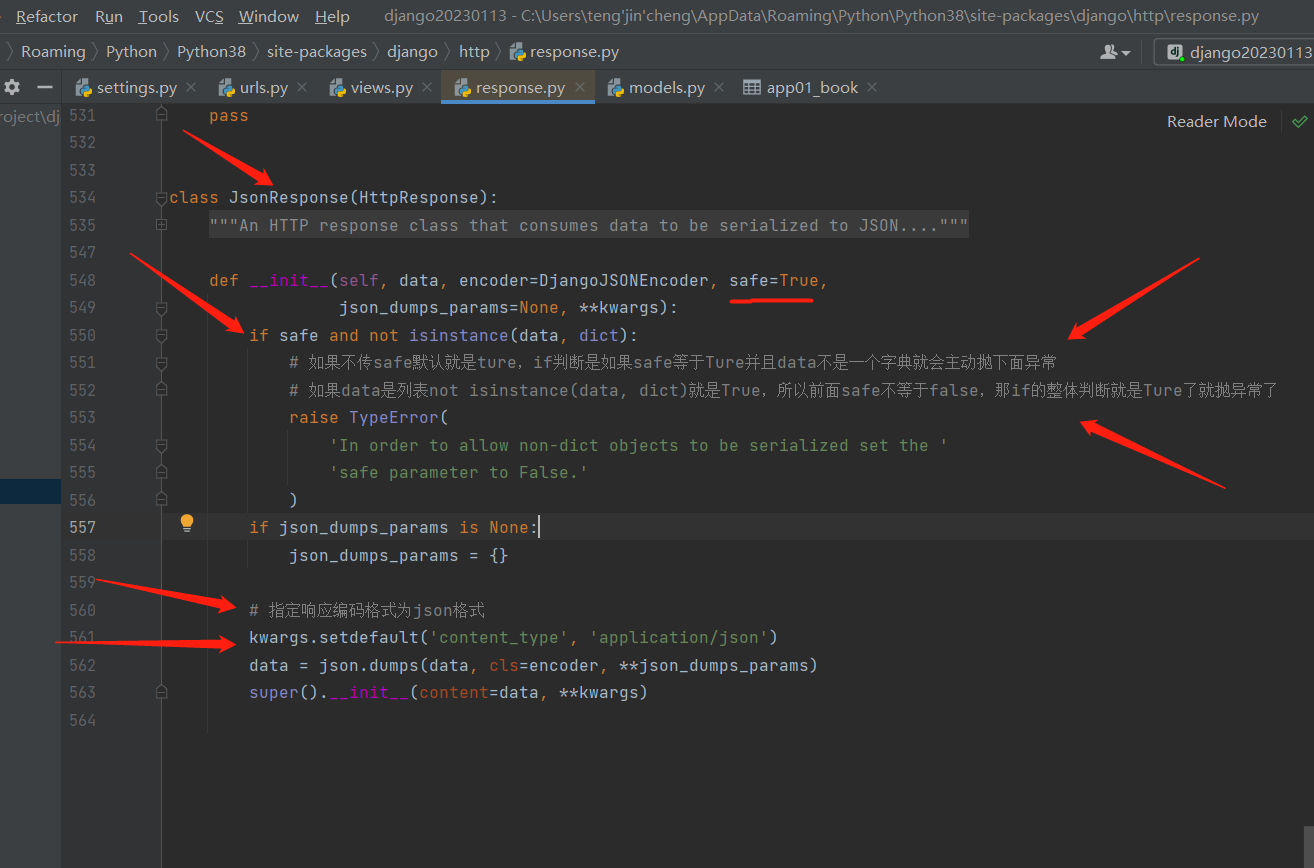
Task: Click the 'safe parameter to False.' string
Action: point(459,473)
